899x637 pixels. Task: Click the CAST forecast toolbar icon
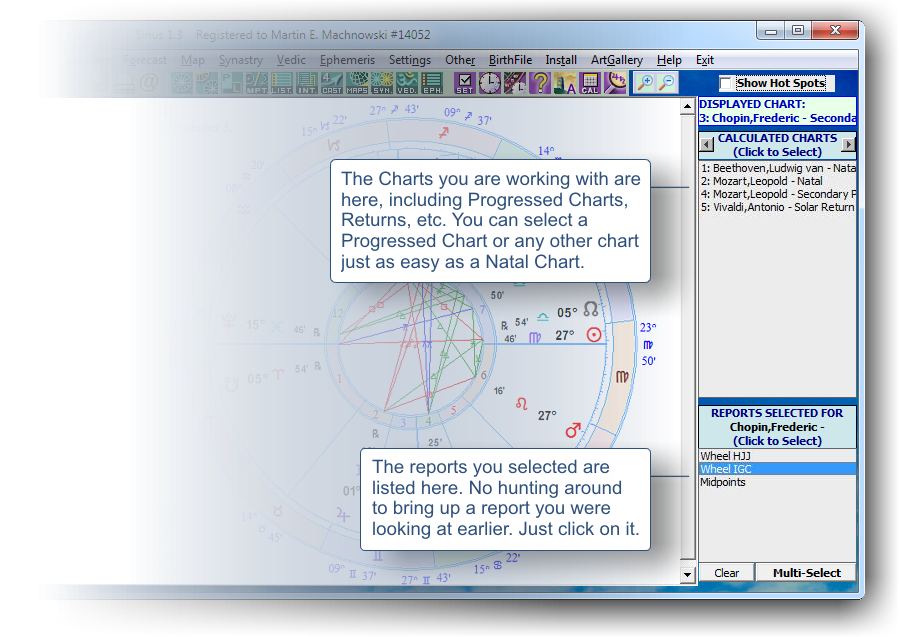click(x=331, y=83)
